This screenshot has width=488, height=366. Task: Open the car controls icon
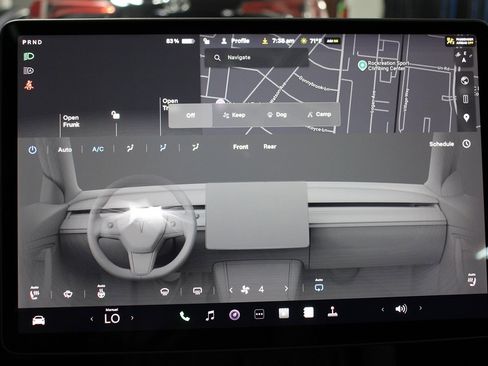(39, 321)
